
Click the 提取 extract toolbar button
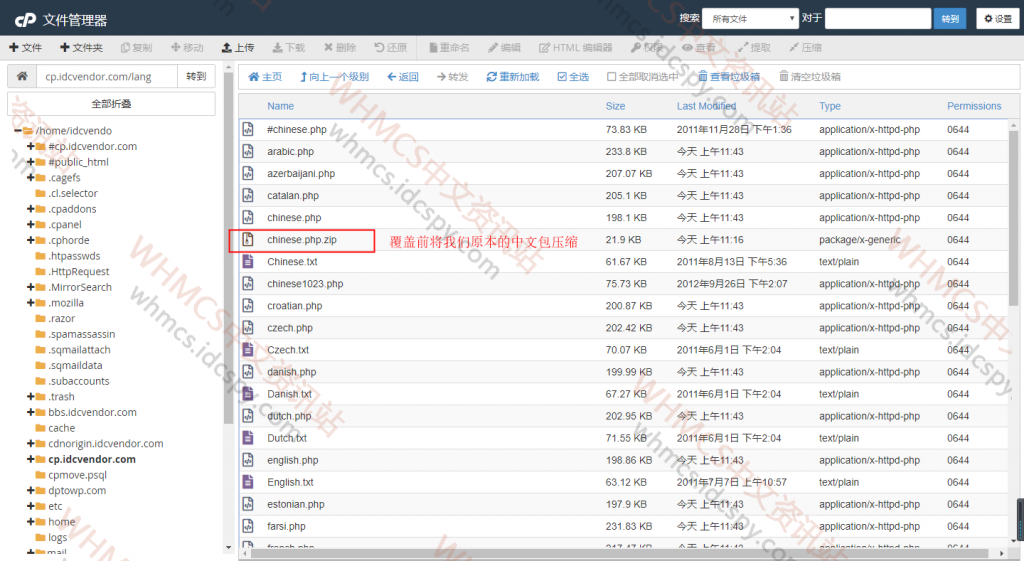[754, 48]
